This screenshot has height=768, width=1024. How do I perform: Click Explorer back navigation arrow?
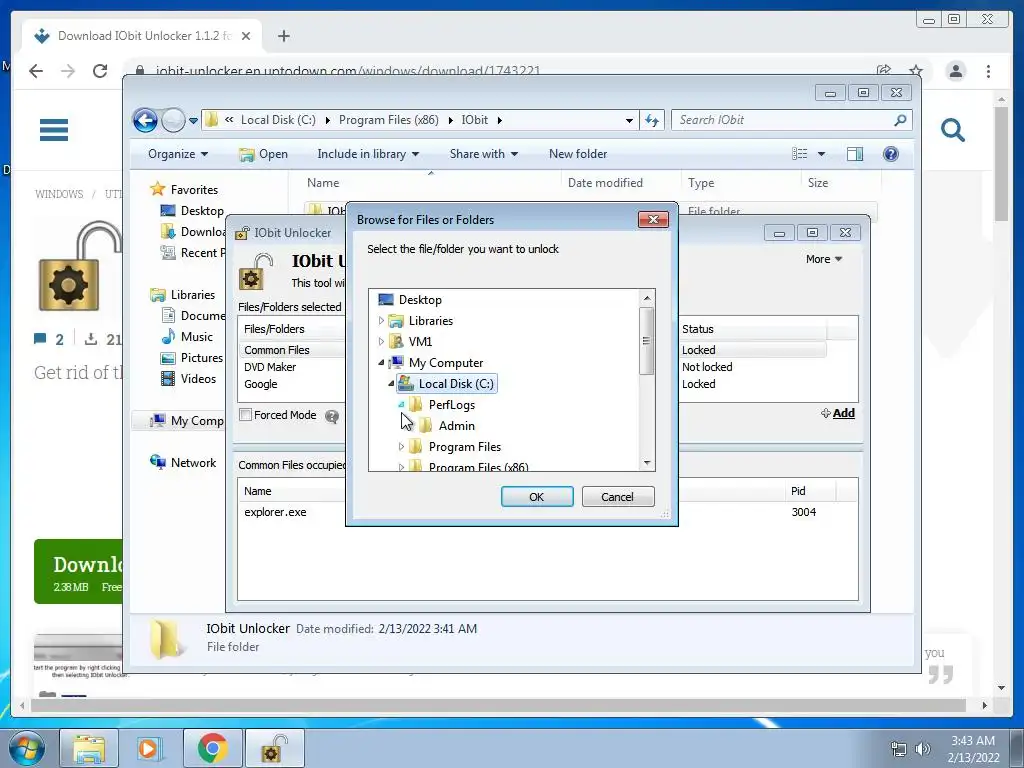[x=145, y=120]
